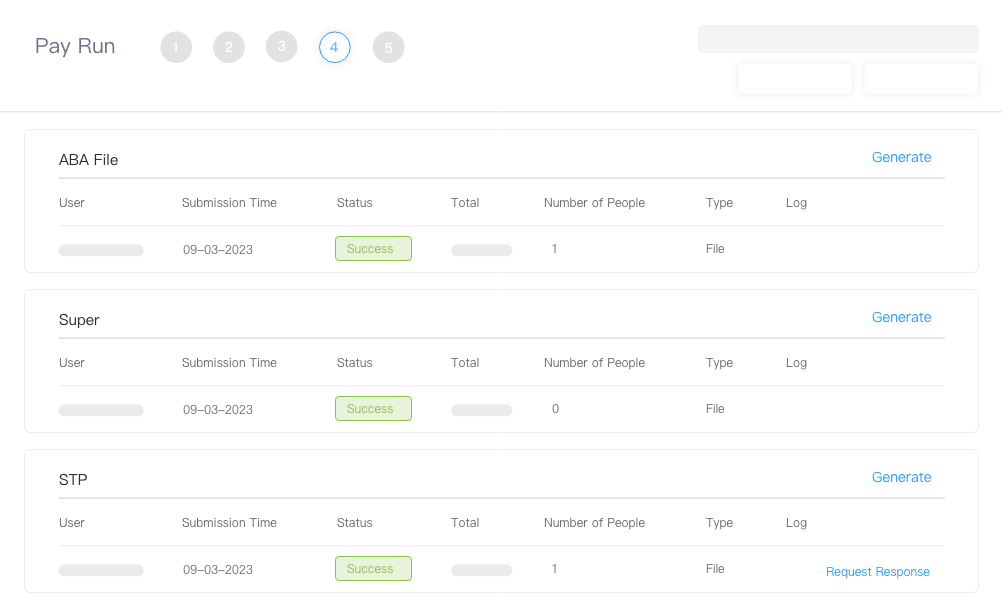Click the right blank button below top field
The height and width of the screenshot is (598, 1002).
[921, 79]
